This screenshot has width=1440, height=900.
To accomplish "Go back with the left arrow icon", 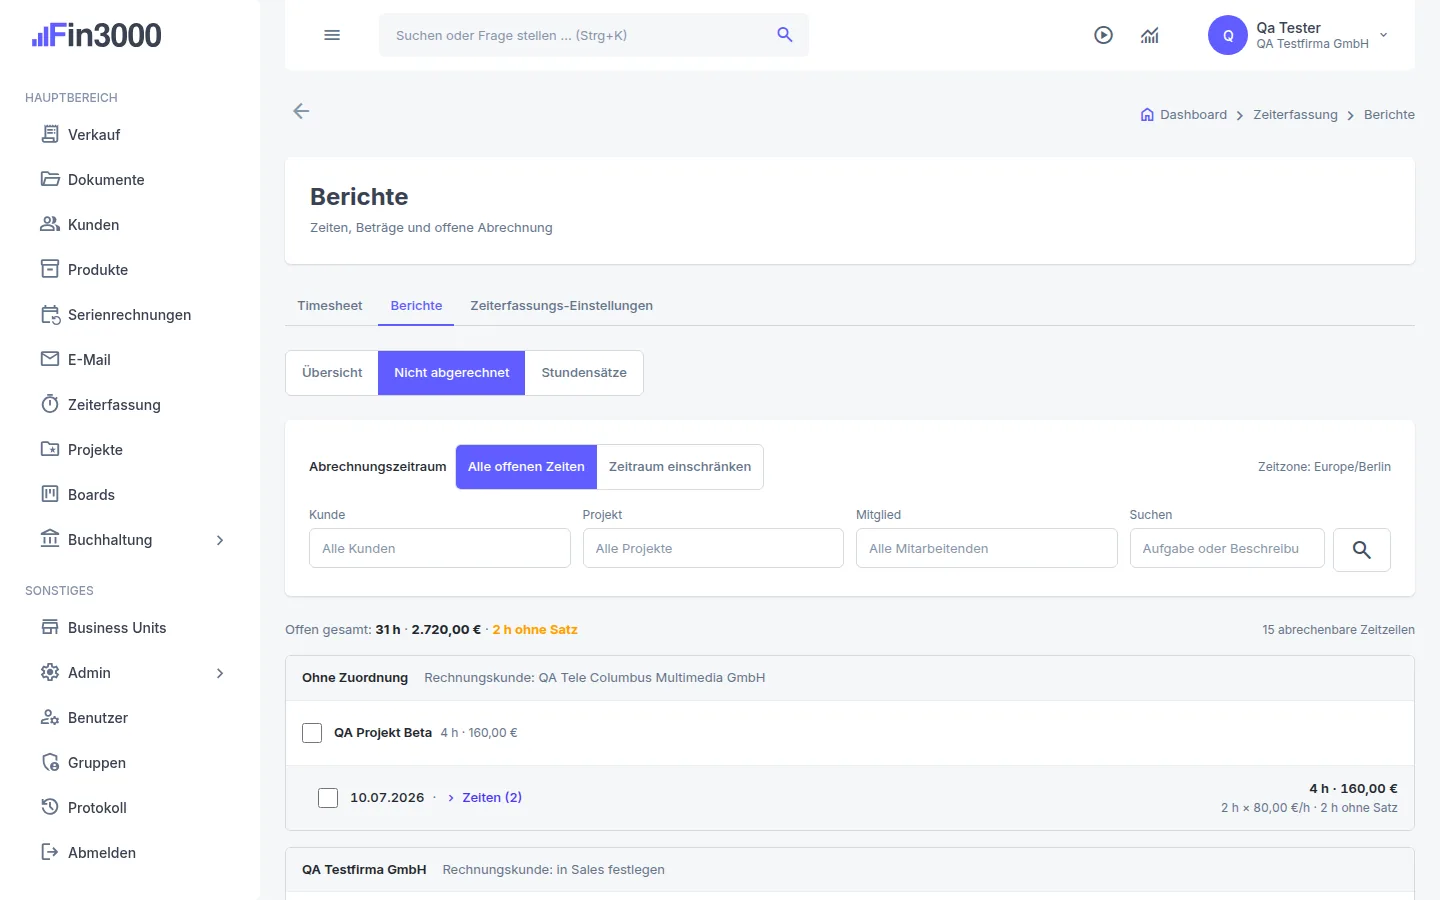I will click(x=301, y=111).
